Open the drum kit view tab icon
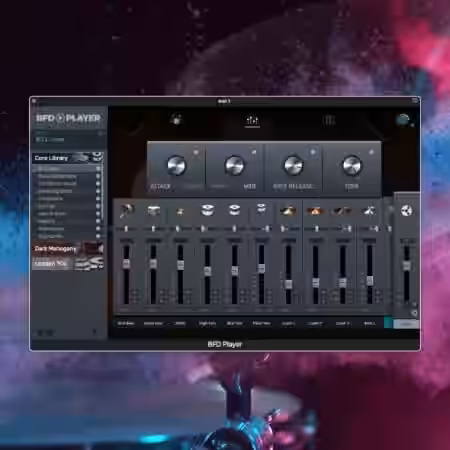The image size is (450, 450). coord(176,119)
